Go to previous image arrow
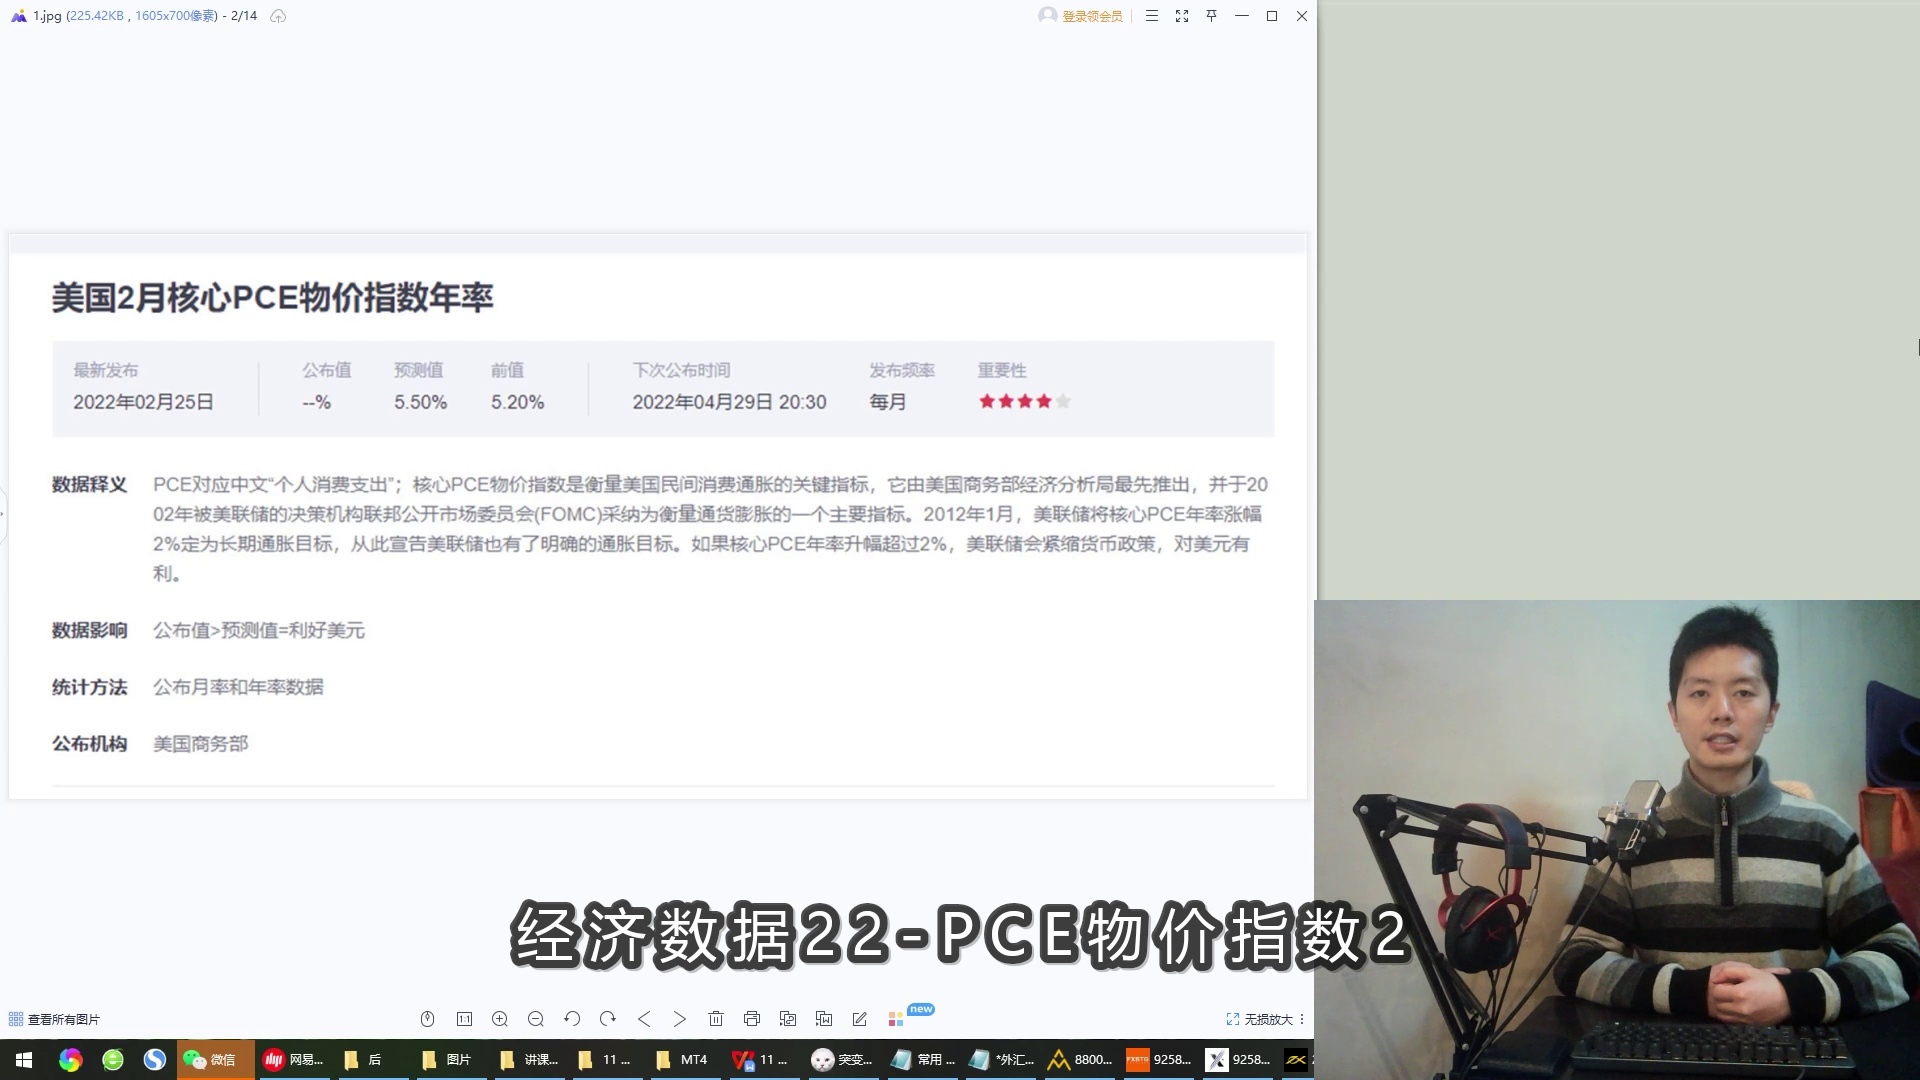This screenshot has height=1080, width=1920. pos(644,1019)
